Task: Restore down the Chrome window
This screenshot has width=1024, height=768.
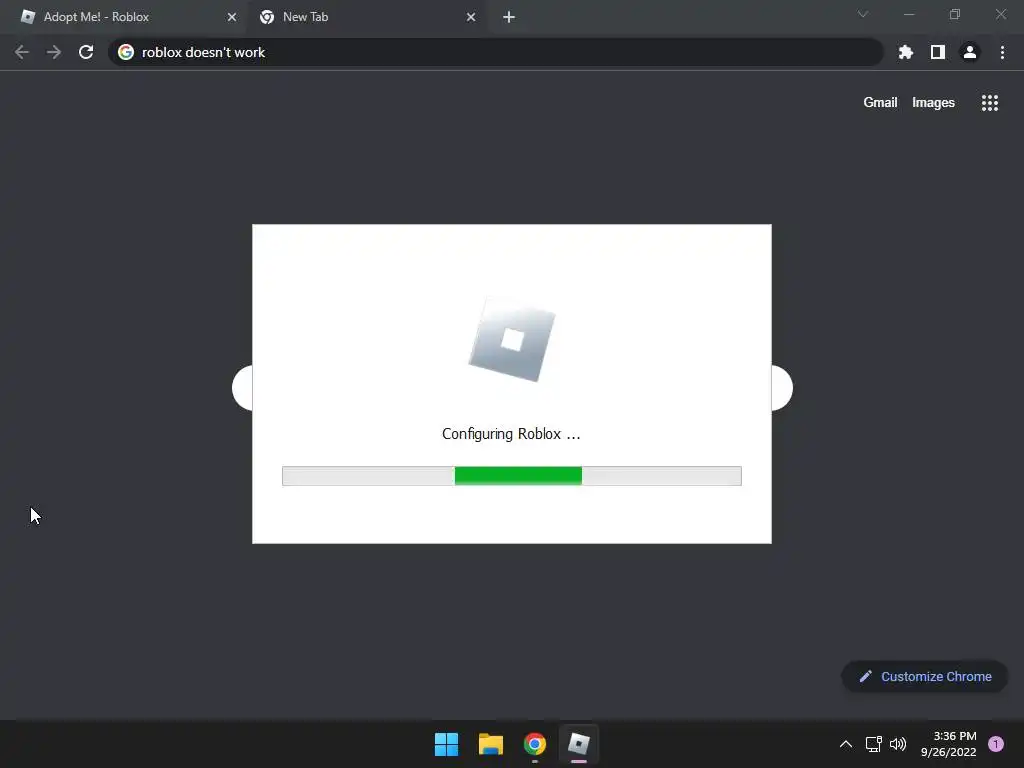Action: tap(955, 14)
